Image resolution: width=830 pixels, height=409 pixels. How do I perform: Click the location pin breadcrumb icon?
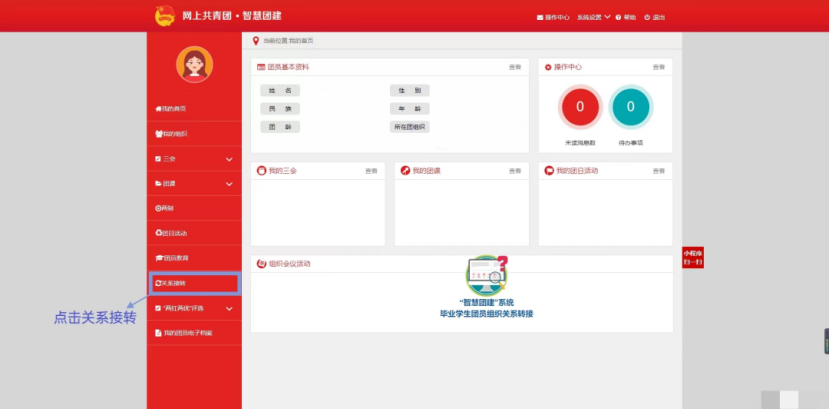point(256,40)
